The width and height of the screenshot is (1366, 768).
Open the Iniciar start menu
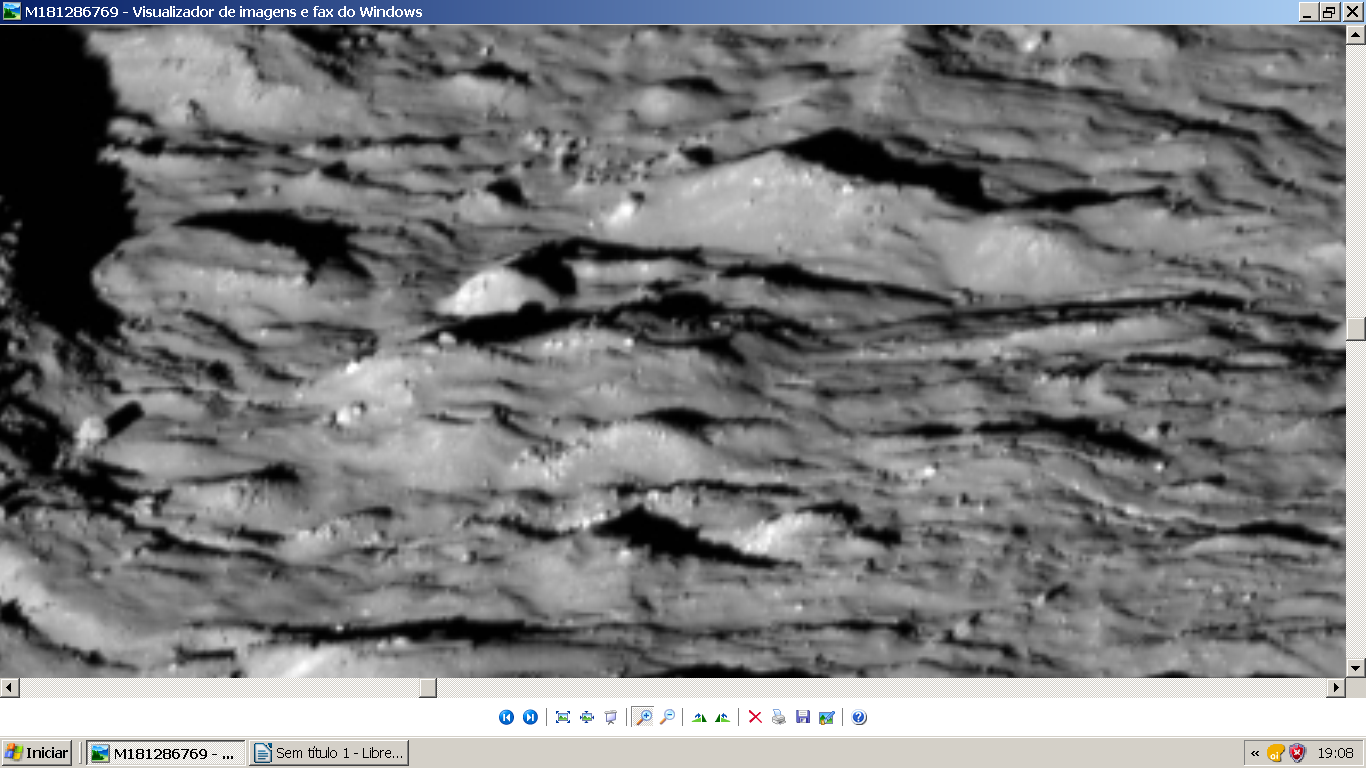pyautogui.click(x=37, y=753)
